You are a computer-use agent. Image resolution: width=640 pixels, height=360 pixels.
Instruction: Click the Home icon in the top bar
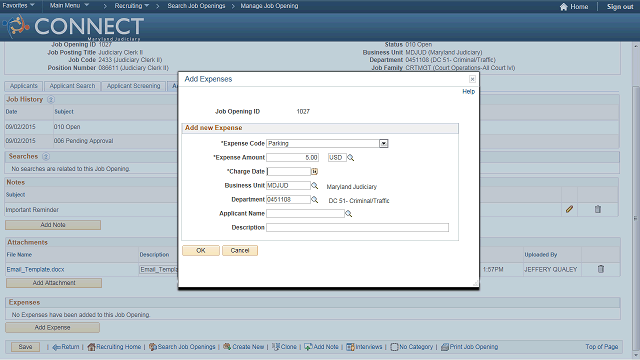coord(564,7)
